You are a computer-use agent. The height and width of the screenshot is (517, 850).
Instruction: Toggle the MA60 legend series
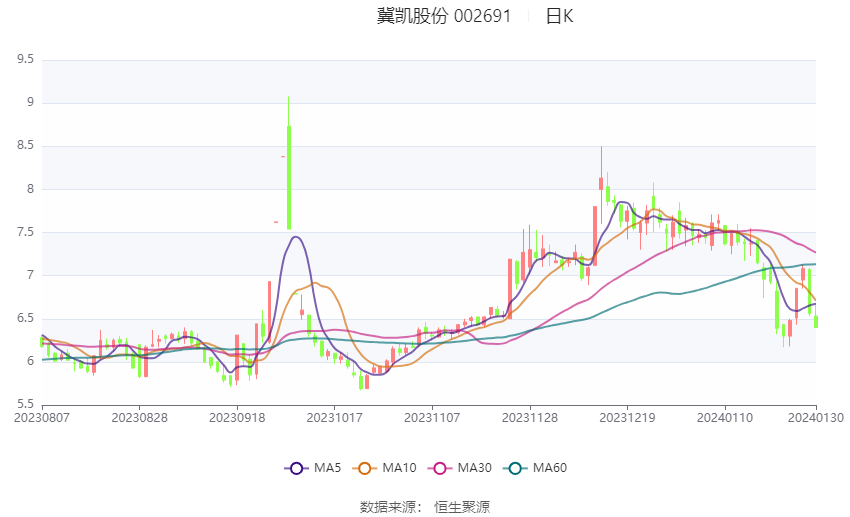[535, 468]
